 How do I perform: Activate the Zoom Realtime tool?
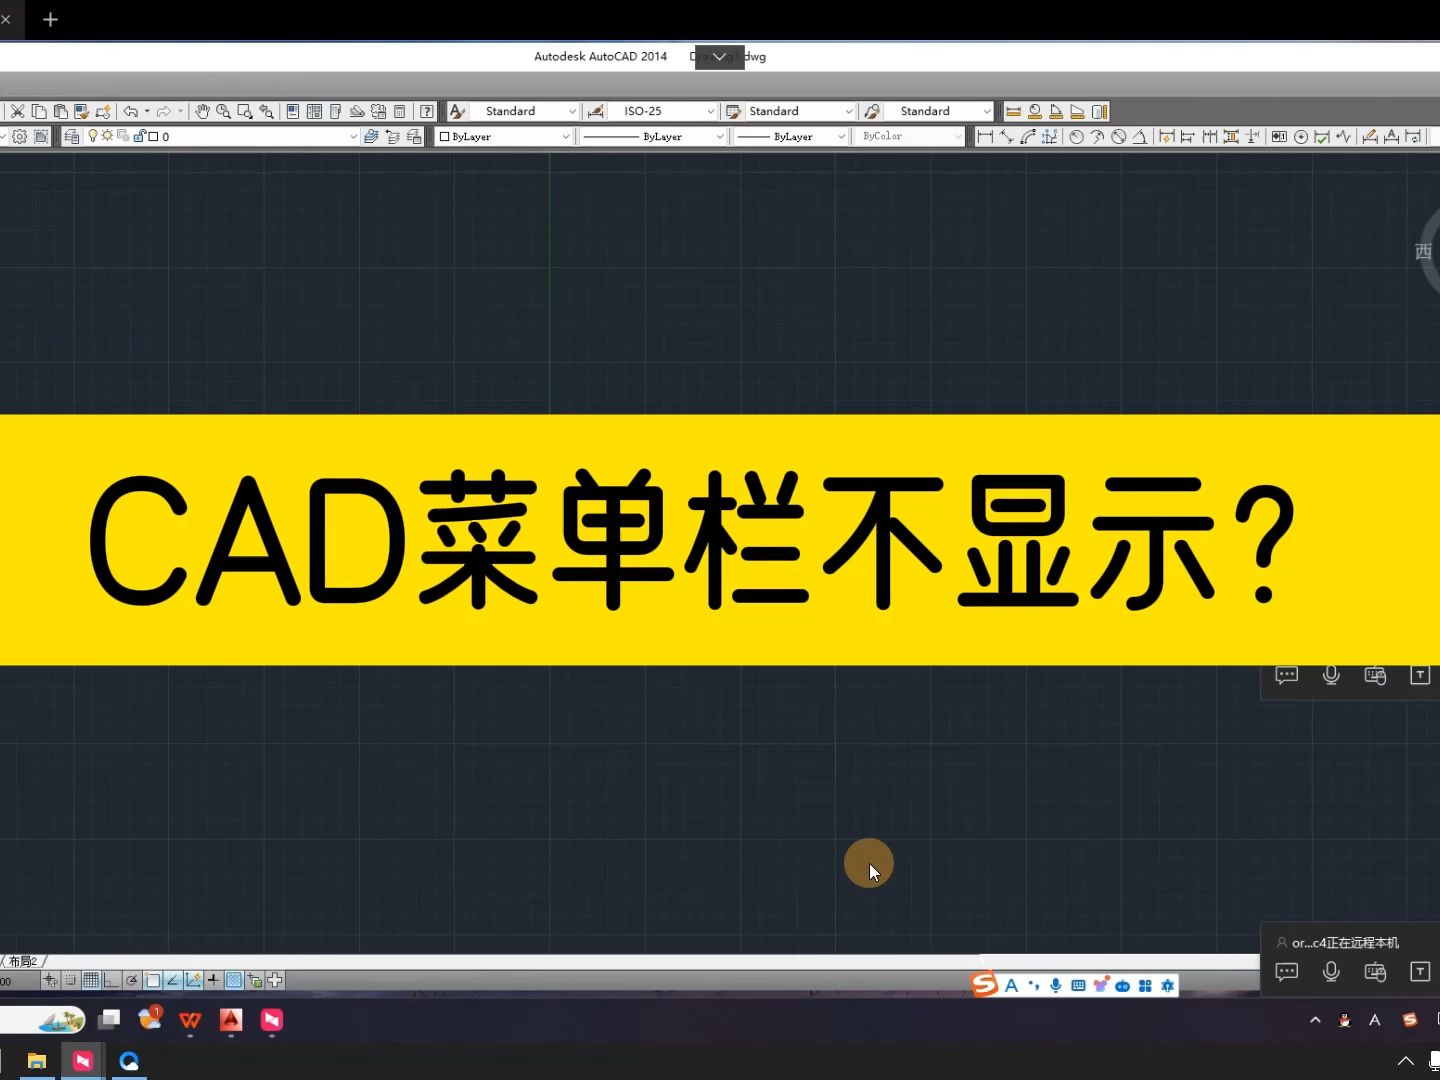point(222,112)
